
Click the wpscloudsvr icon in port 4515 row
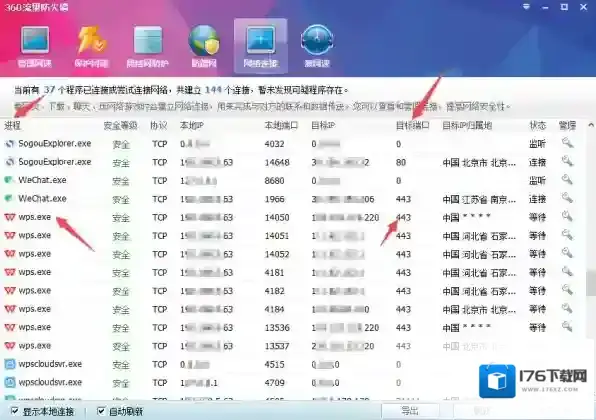click(x=10, y=364)
